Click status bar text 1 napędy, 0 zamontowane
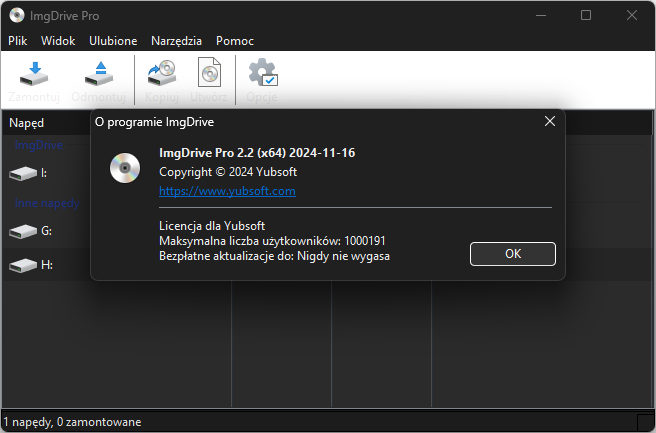The height and width of the screenshot is (433, 656). tap(72, 422)
